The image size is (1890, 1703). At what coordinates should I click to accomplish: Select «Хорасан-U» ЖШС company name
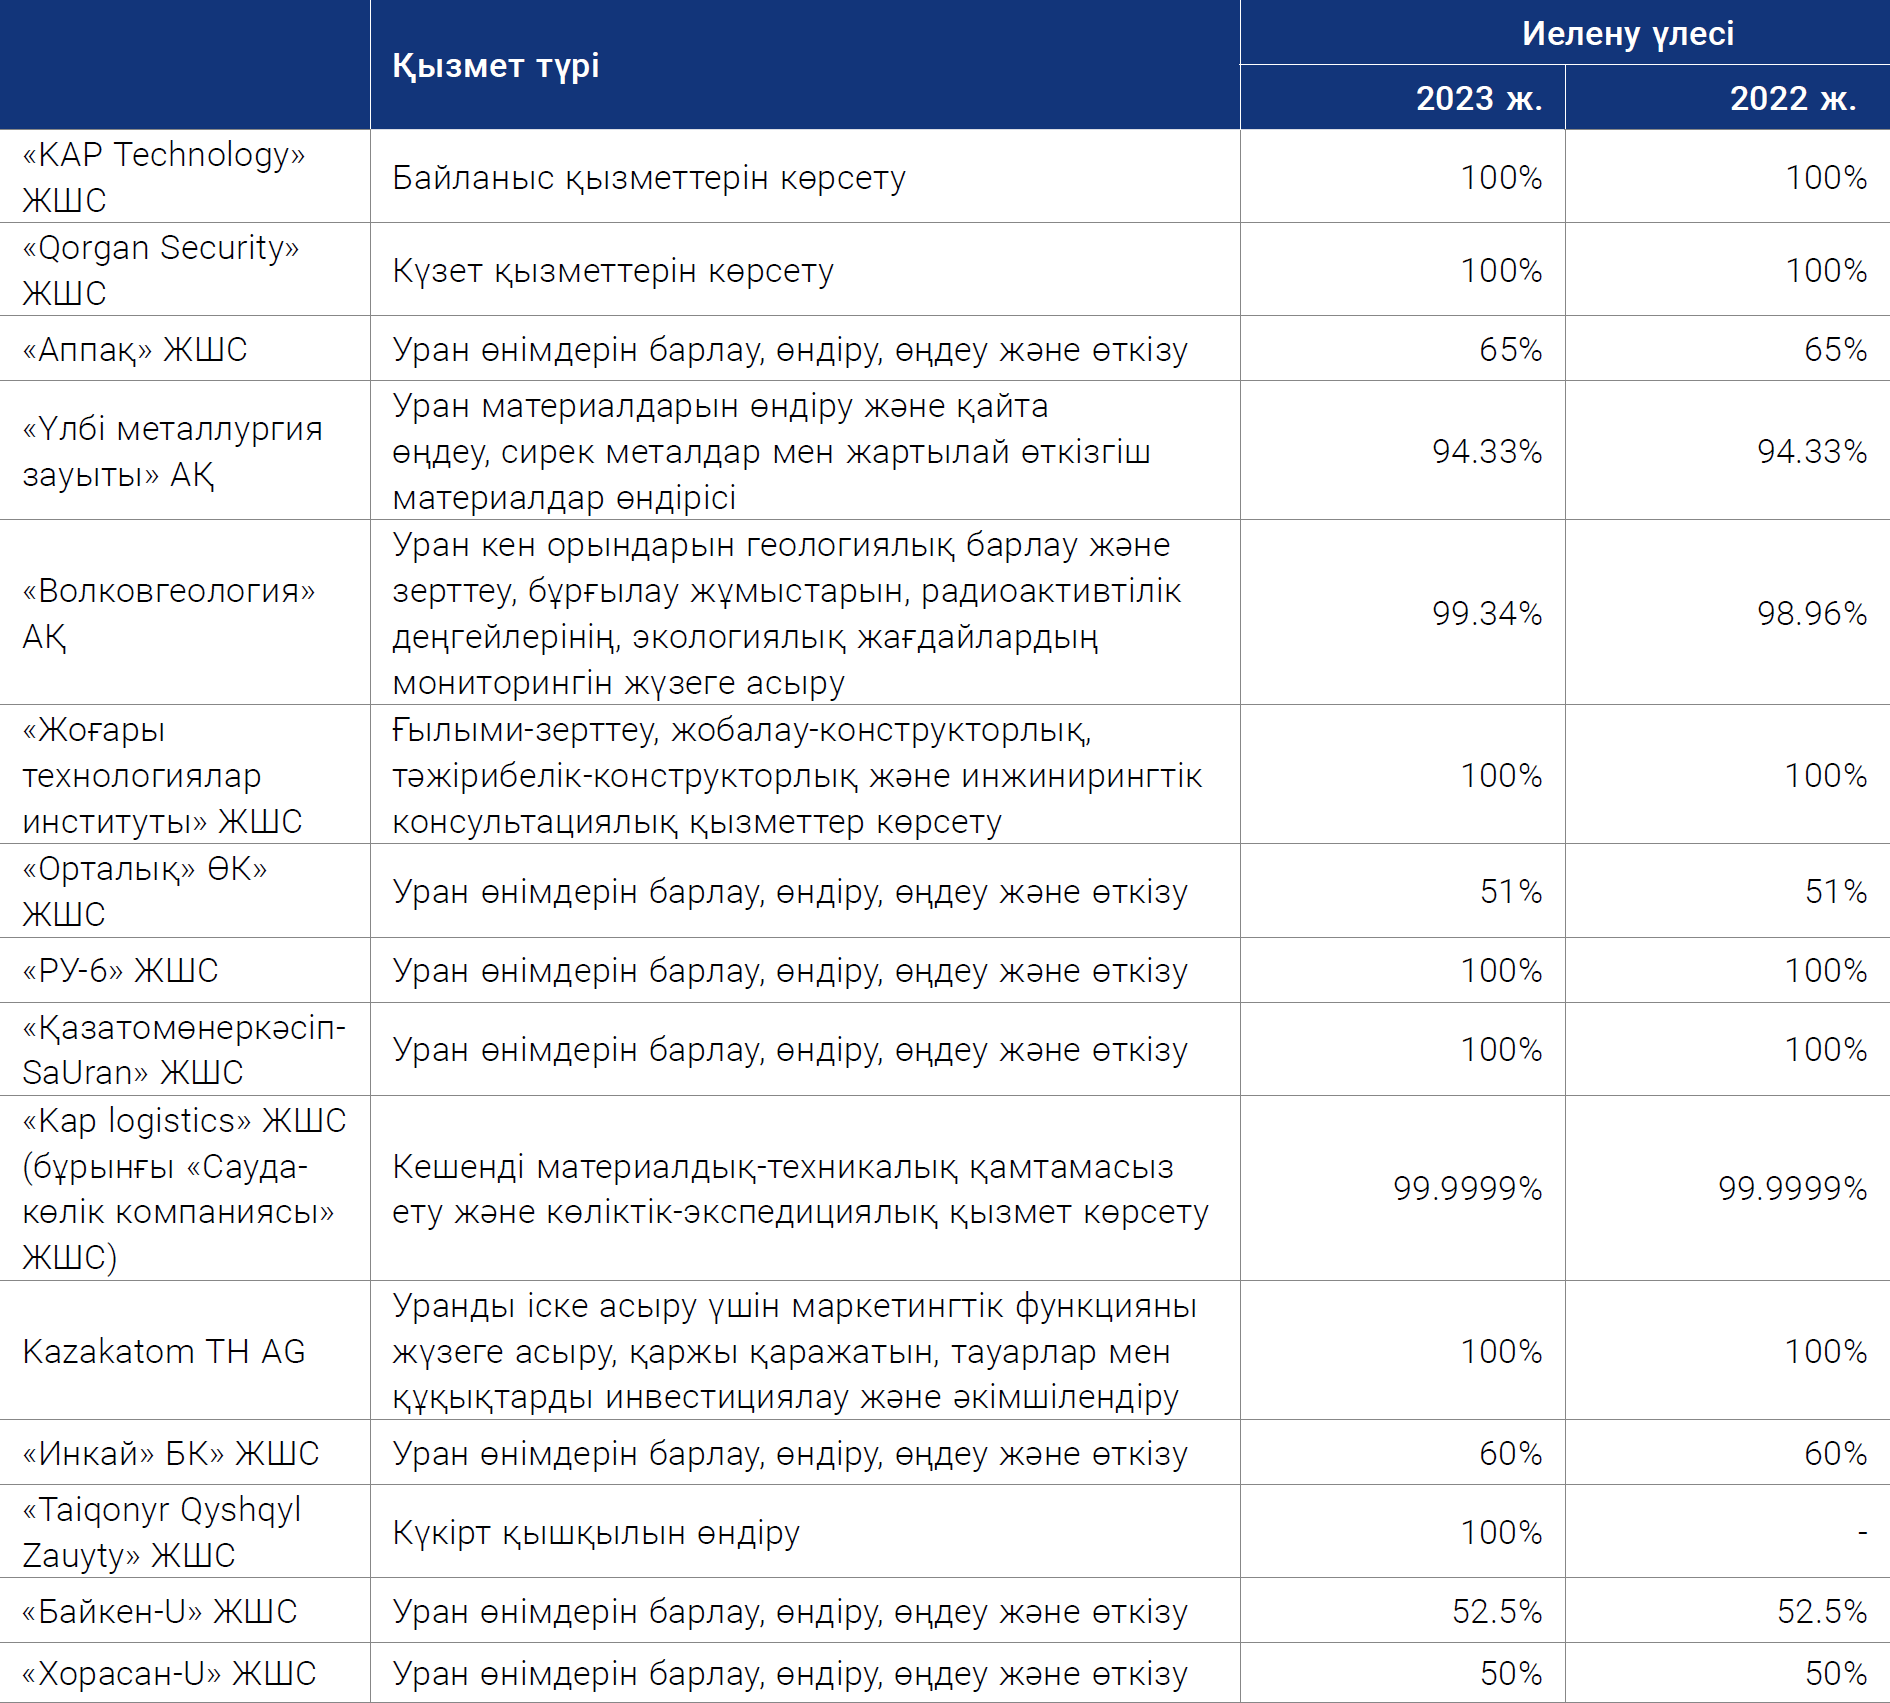tap(169, 1673)
